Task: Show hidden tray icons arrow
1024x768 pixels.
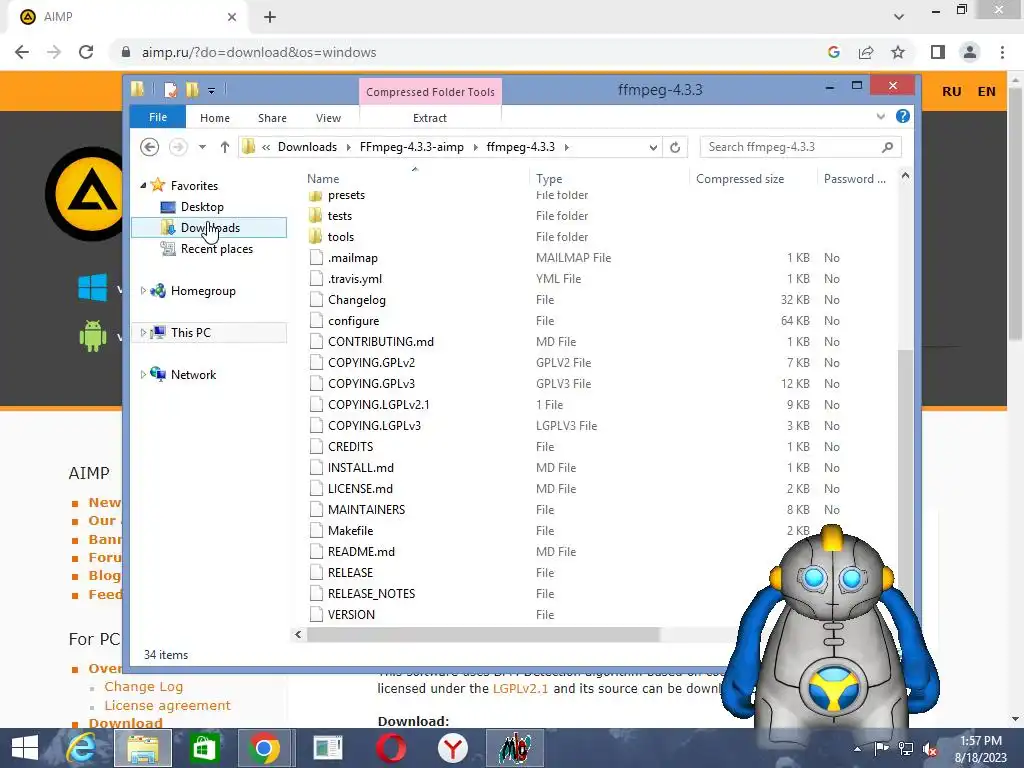Action: [857, 748]
